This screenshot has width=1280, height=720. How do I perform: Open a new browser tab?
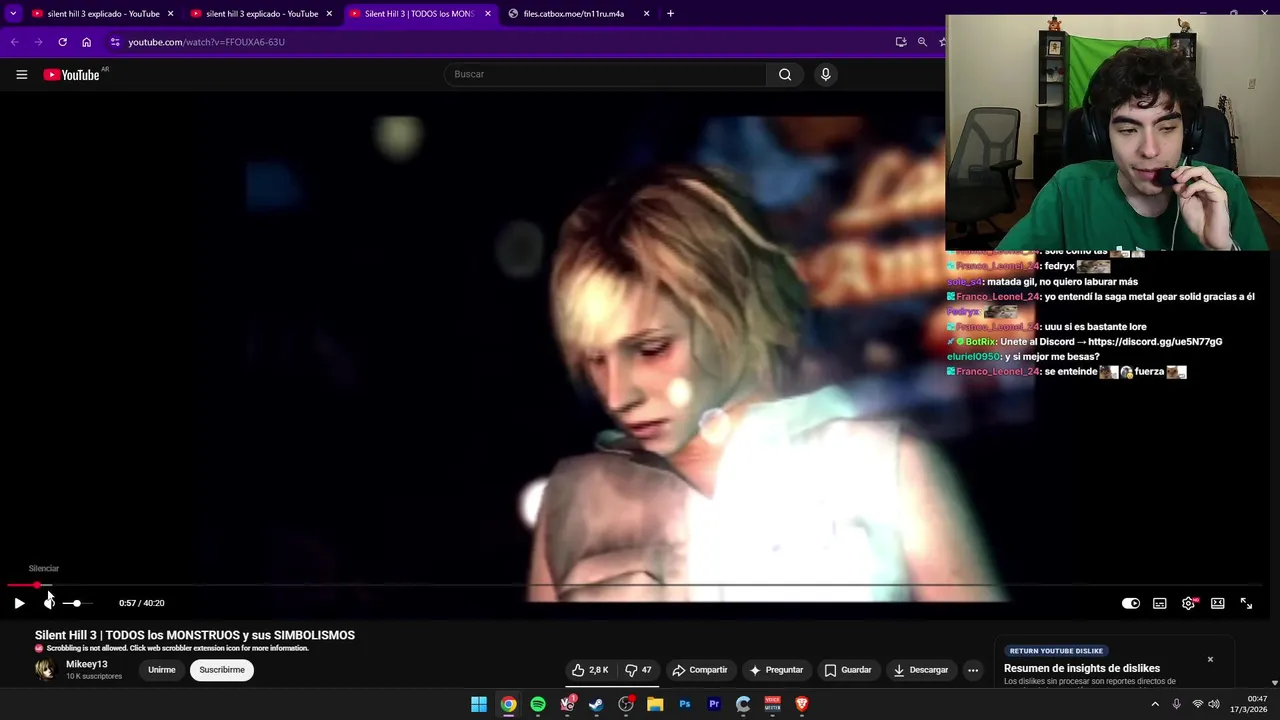[670, 14]
